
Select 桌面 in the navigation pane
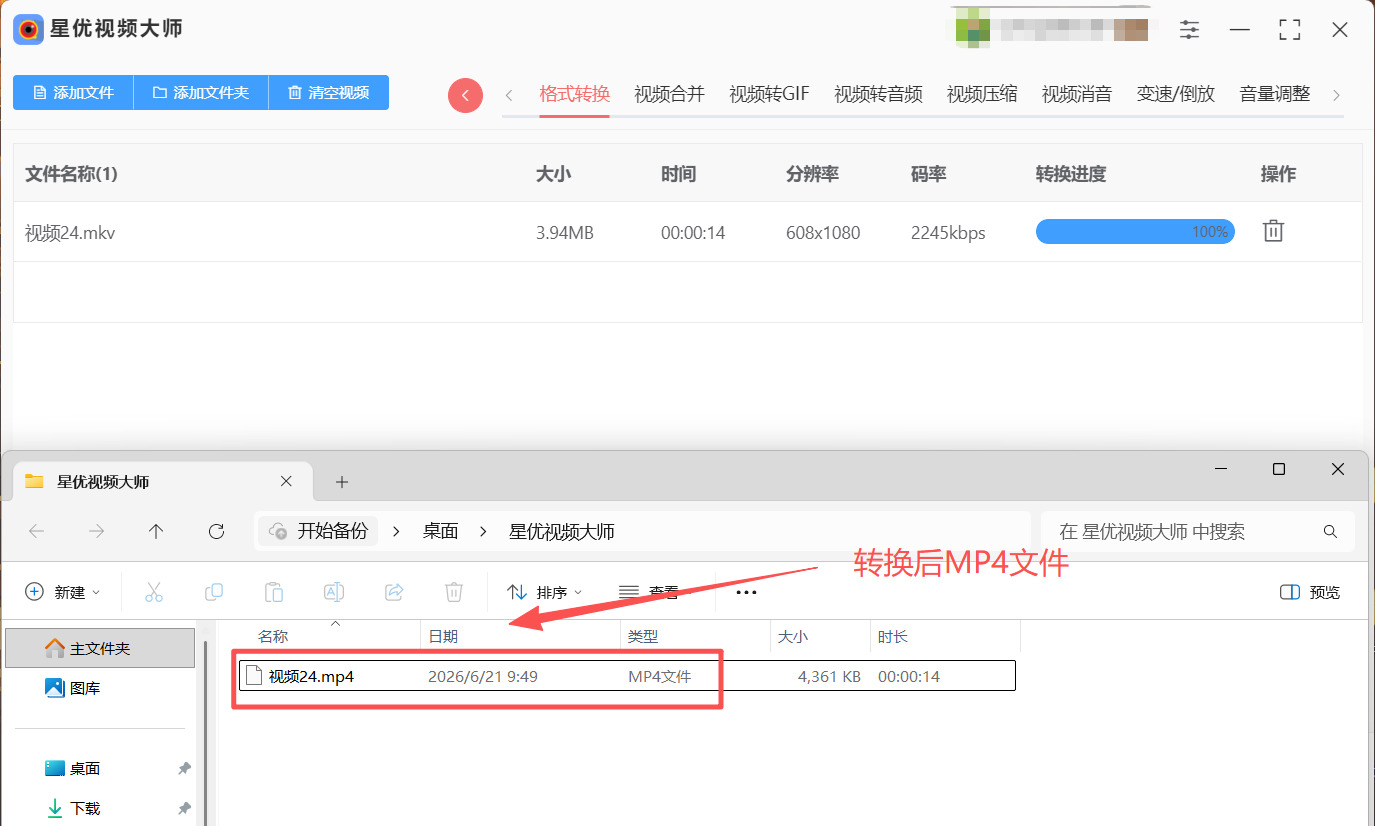85,768
